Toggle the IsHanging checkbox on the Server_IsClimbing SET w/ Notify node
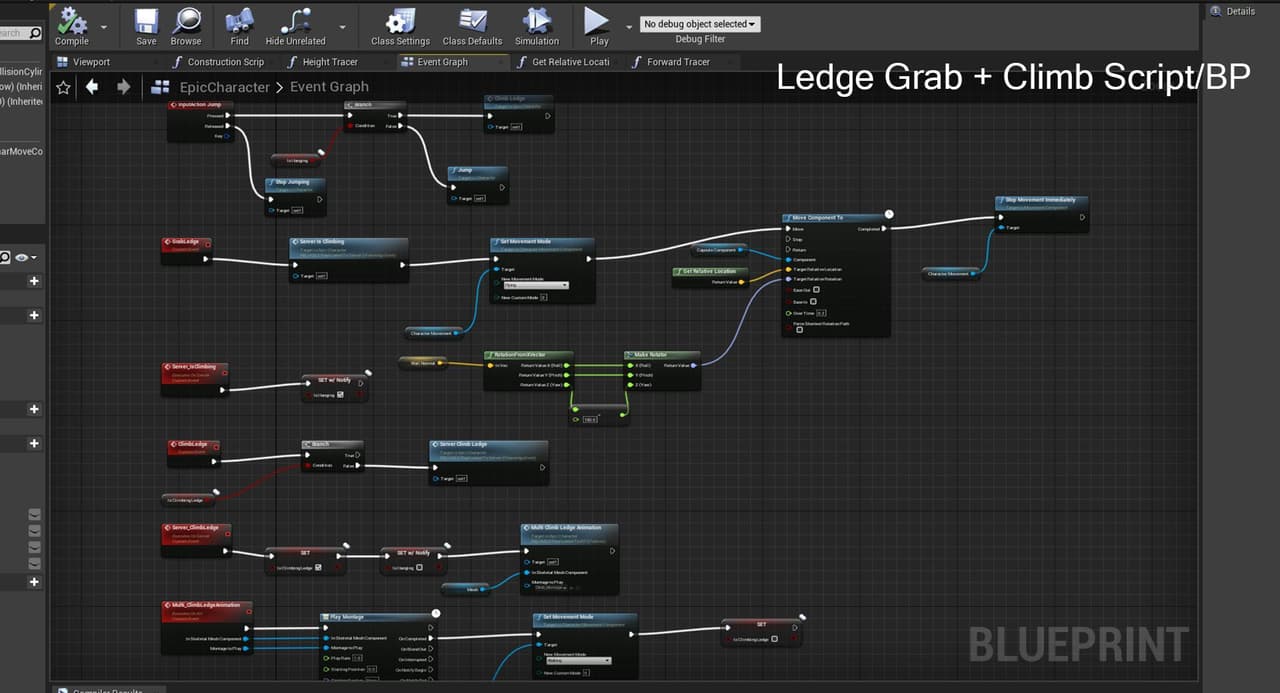This screenshot has height=693, width=1280. (x=341, y=395)
